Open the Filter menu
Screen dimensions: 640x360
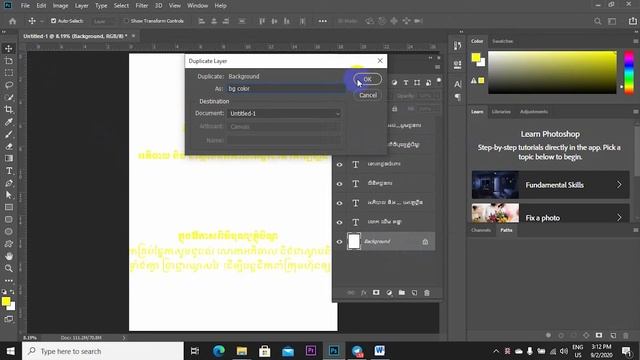[x=142, y=6]
